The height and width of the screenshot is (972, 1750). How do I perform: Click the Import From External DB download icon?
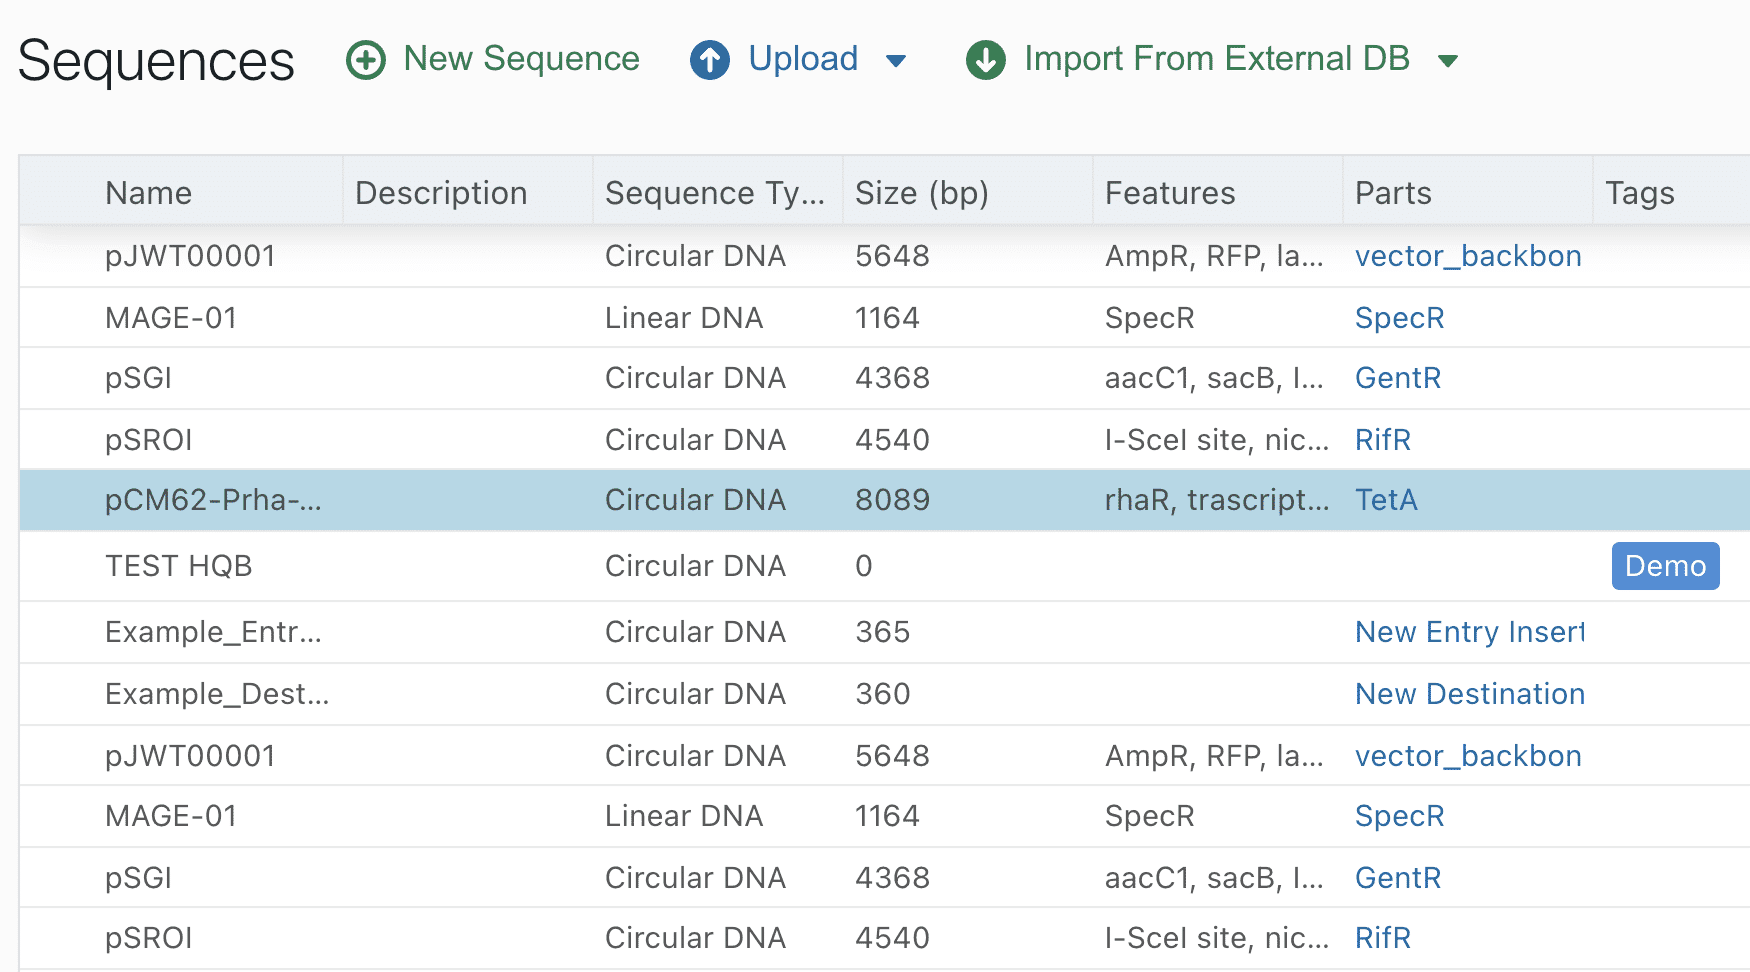(985, 60)
